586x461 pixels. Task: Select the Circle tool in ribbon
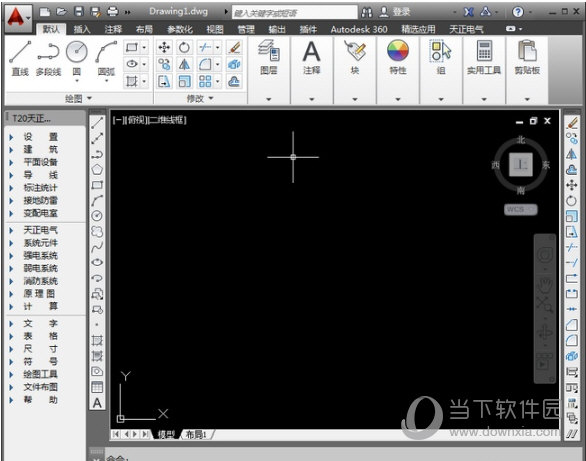pos(77,60)
